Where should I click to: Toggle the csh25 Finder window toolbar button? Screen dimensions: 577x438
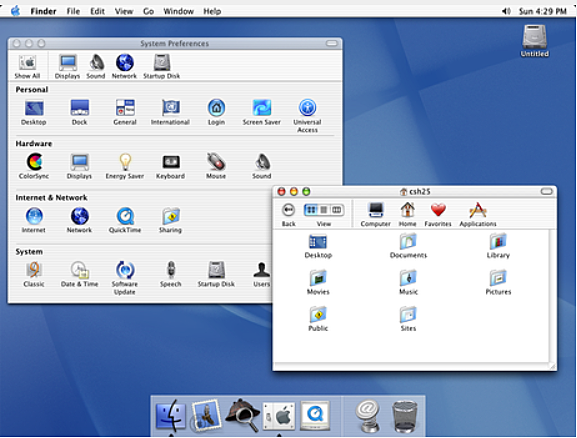(x=547, y=191)
